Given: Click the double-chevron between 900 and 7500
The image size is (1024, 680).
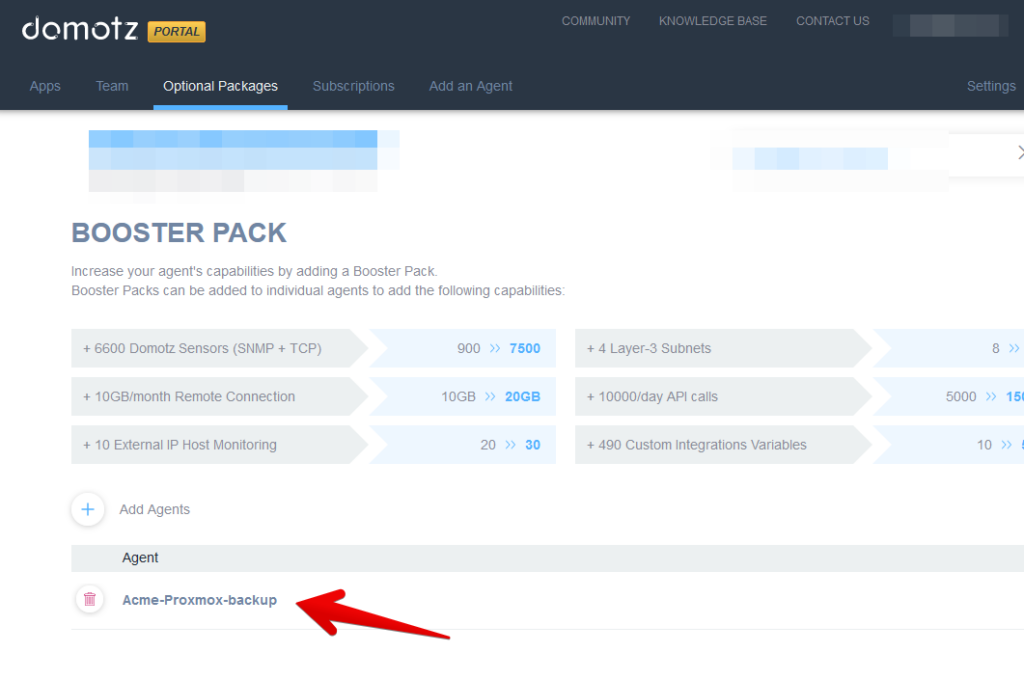Looking at the screenshot, I should [x=494, y=348].
